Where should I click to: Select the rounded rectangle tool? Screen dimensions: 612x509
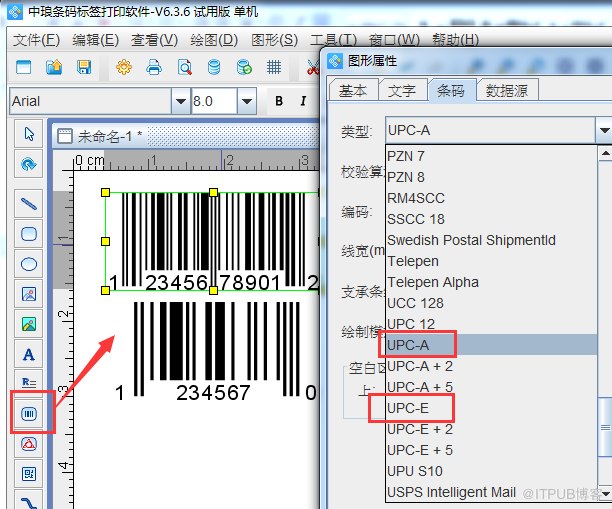click(x=29, y=234)
